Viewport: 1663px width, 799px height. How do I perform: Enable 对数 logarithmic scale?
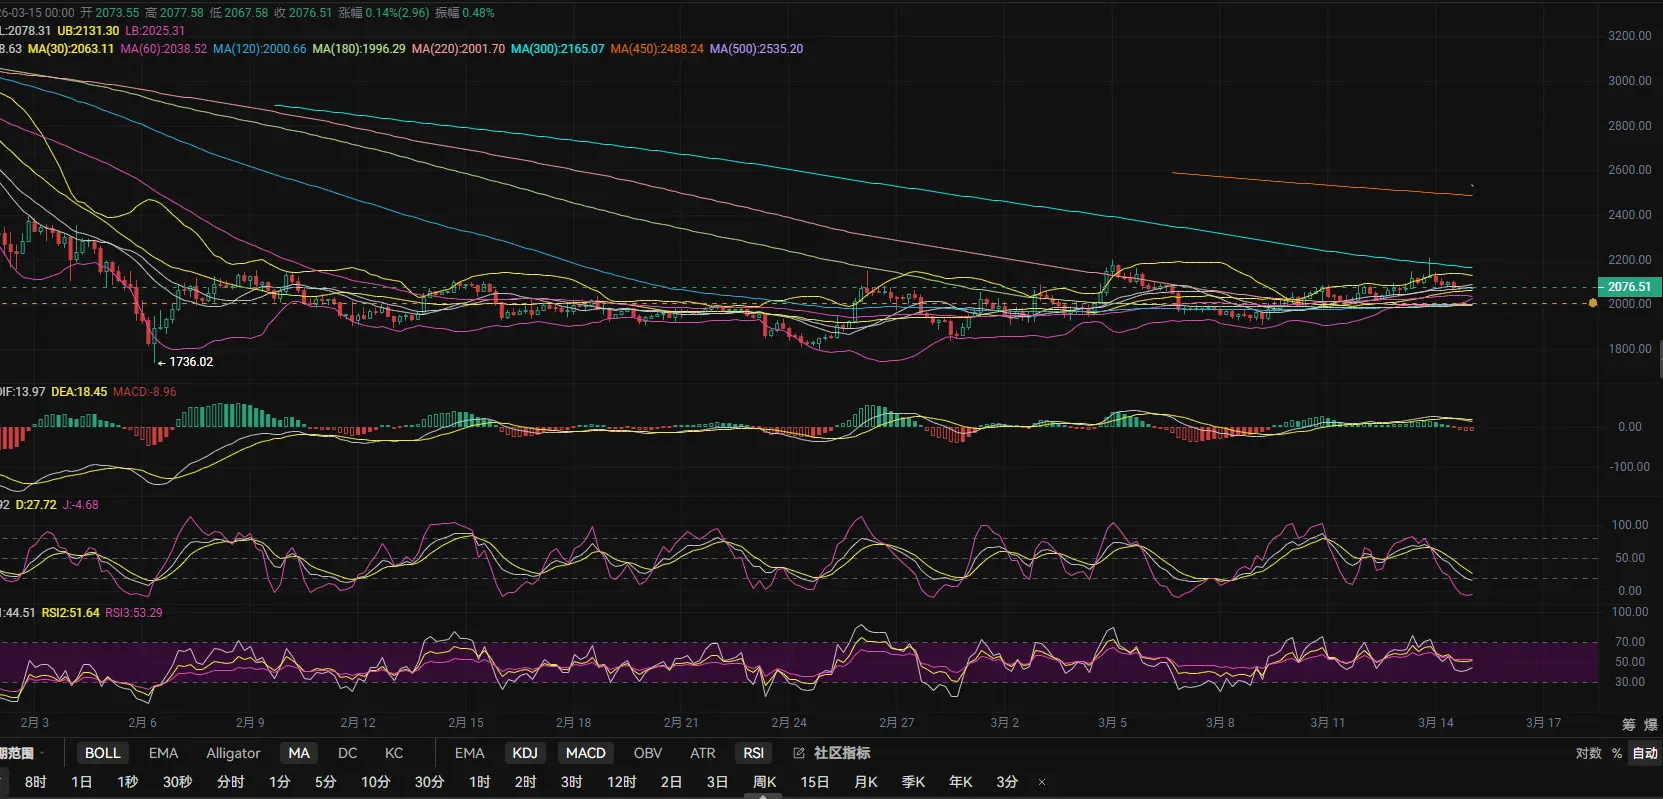(1588, 753)
